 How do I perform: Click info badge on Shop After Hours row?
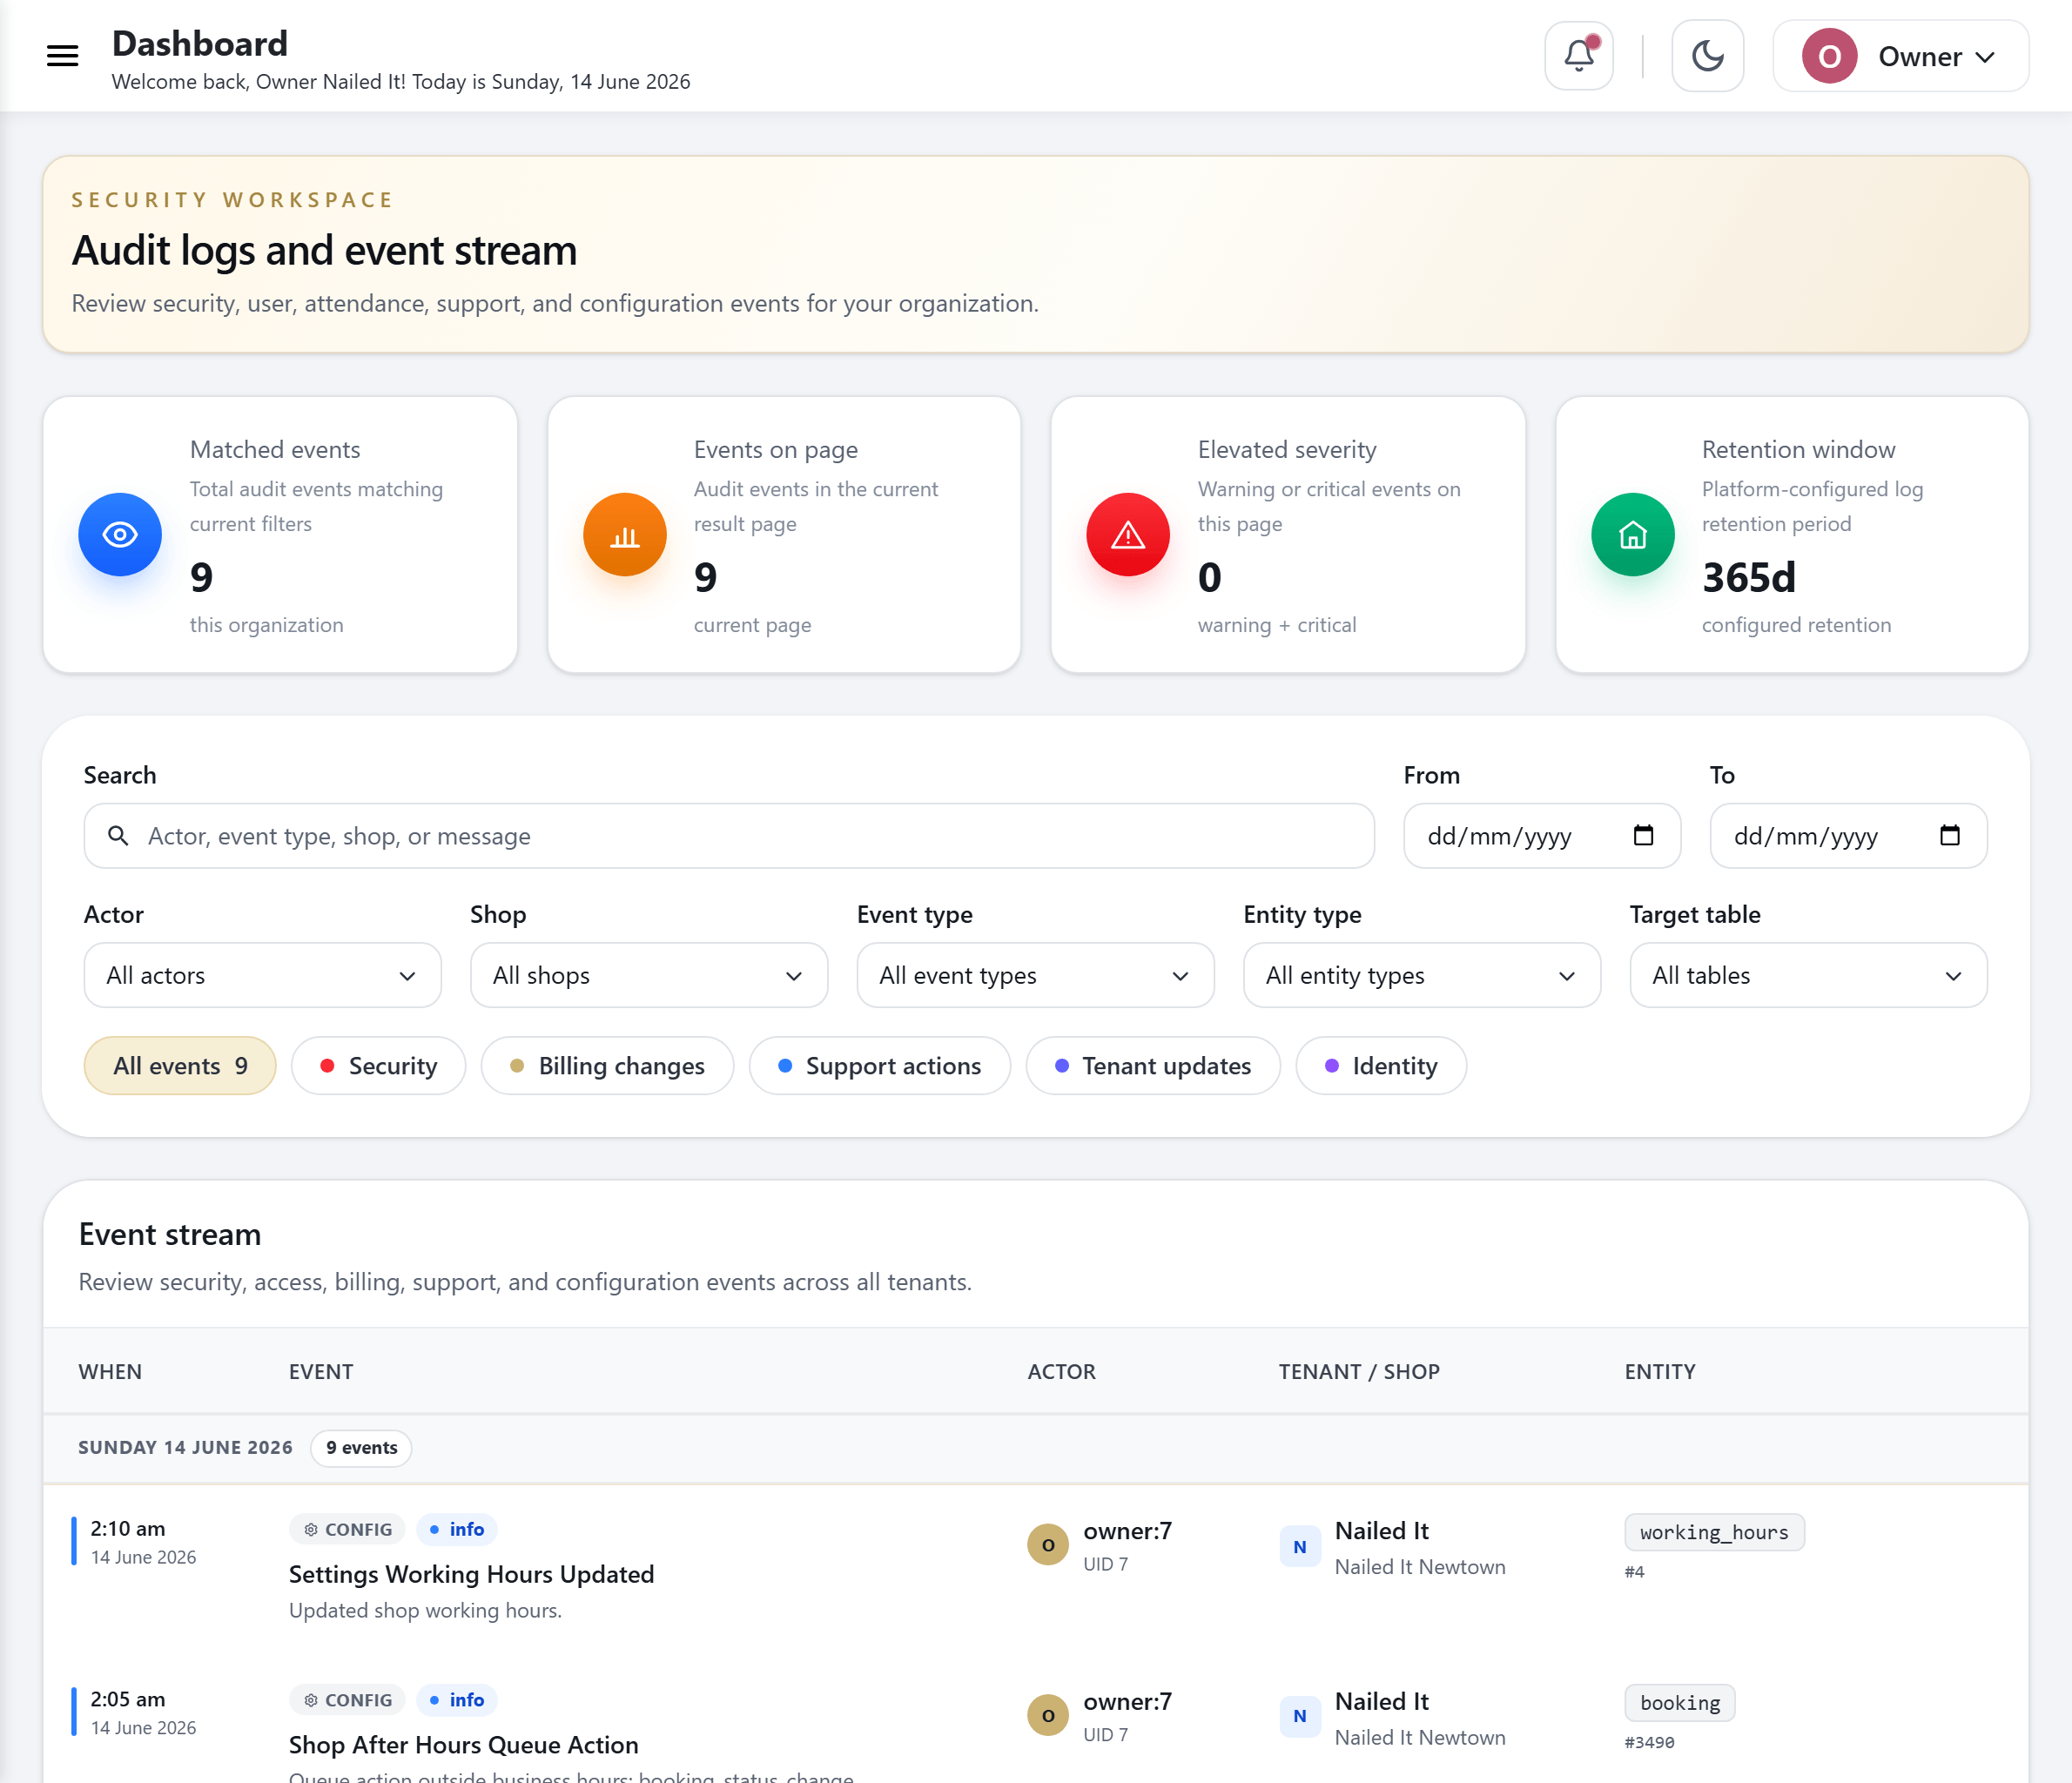click(x=457, y=1701)
